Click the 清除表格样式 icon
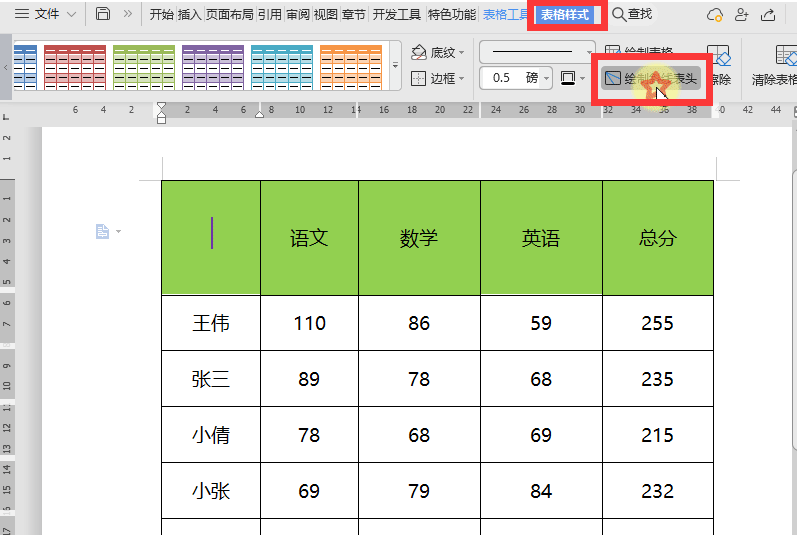 pos(775,66)
